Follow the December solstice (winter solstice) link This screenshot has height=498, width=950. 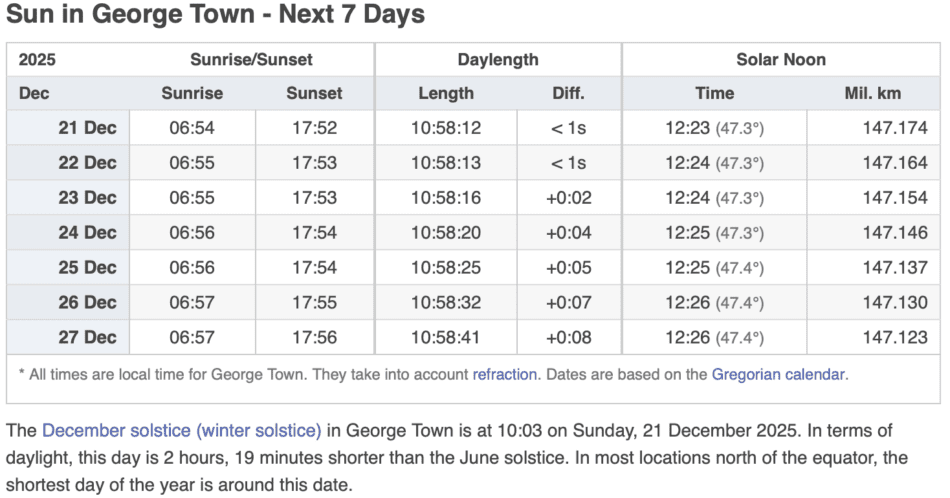pyautogui.click(x=181, y=431)
